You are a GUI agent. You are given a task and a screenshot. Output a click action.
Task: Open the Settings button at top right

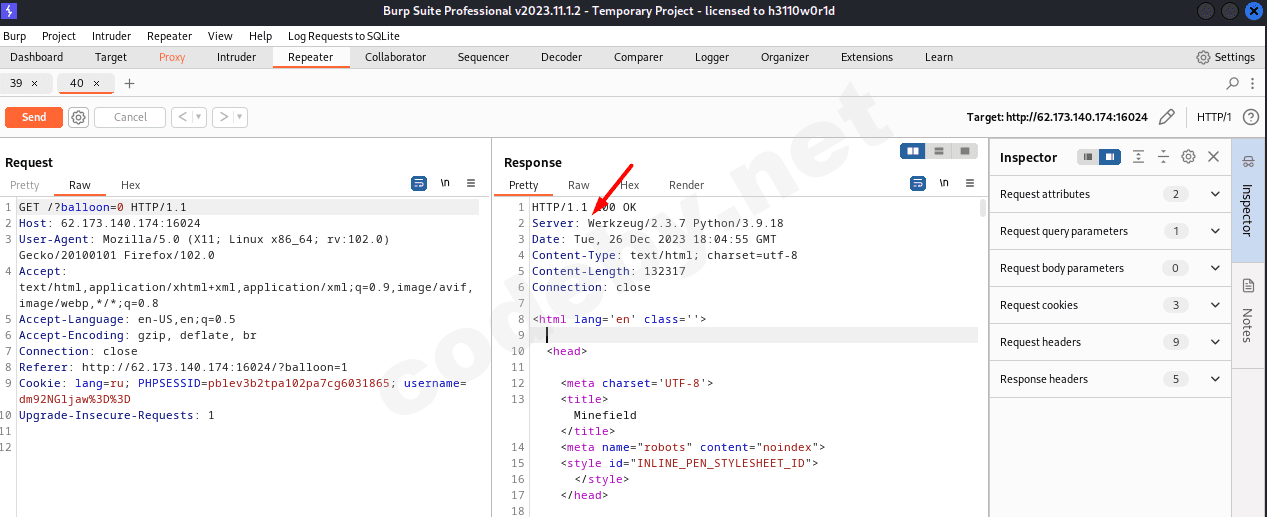pos(1225,57)
